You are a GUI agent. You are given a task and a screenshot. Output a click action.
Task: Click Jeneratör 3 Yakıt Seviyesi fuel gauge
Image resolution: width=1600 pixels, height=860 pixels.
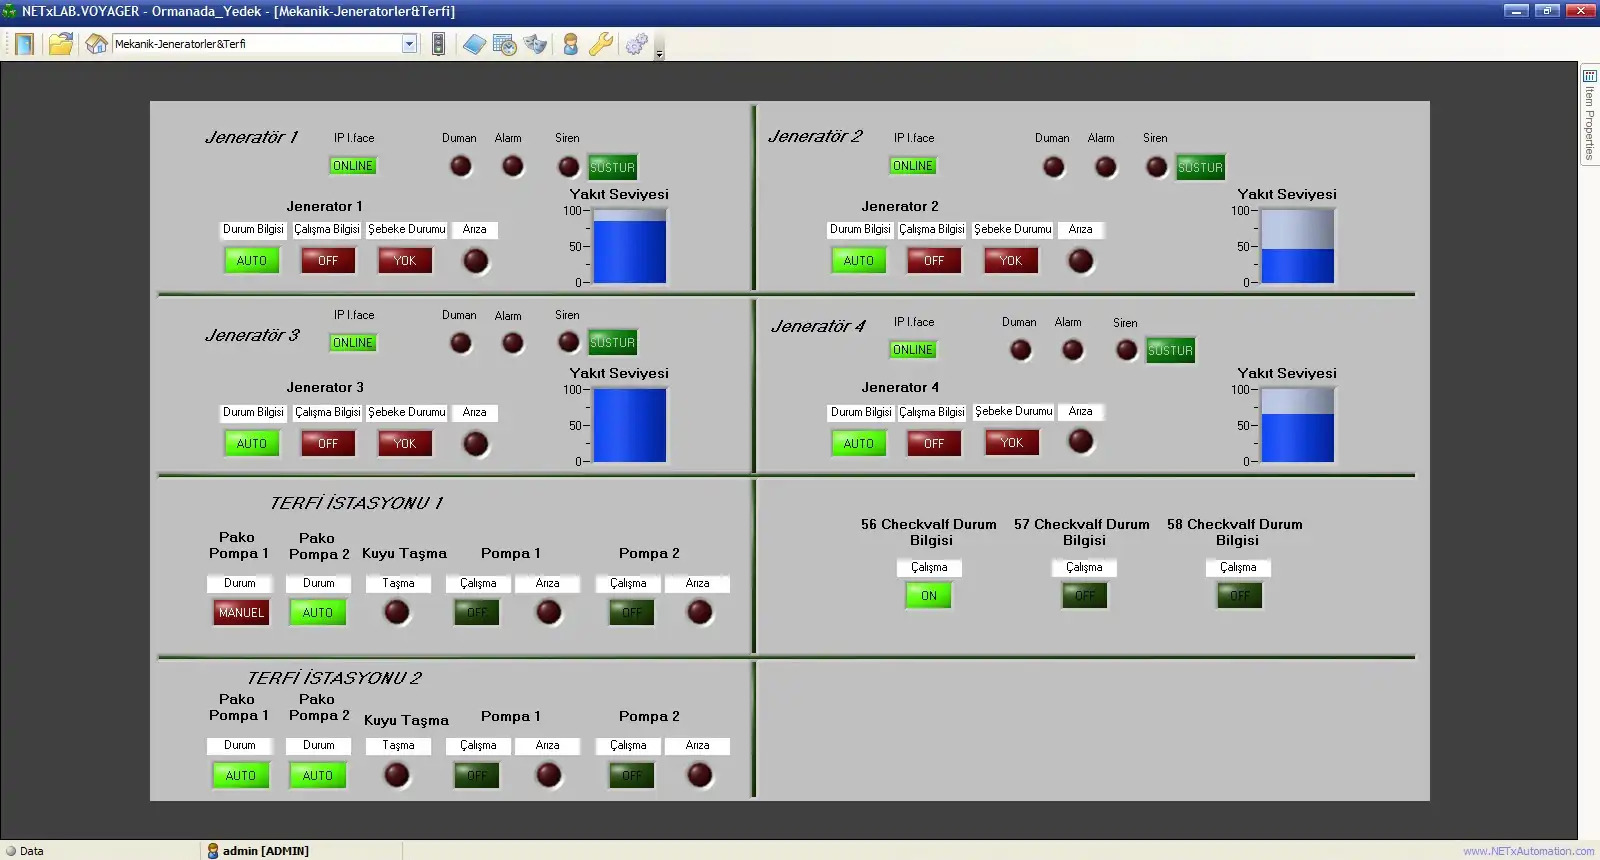tap(630, 426)
